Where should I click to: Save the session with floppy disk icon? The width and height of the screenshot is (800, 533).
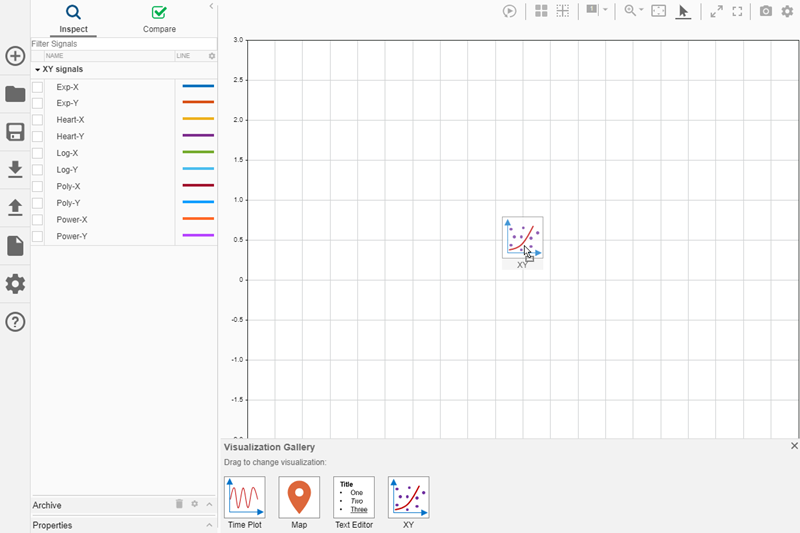point(15,132)
